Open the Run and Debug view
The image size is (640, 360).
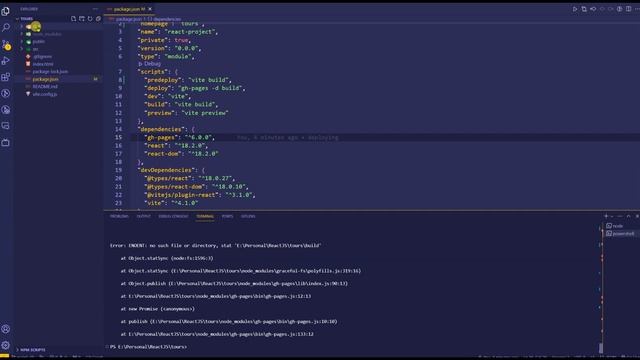click(6, 61)
